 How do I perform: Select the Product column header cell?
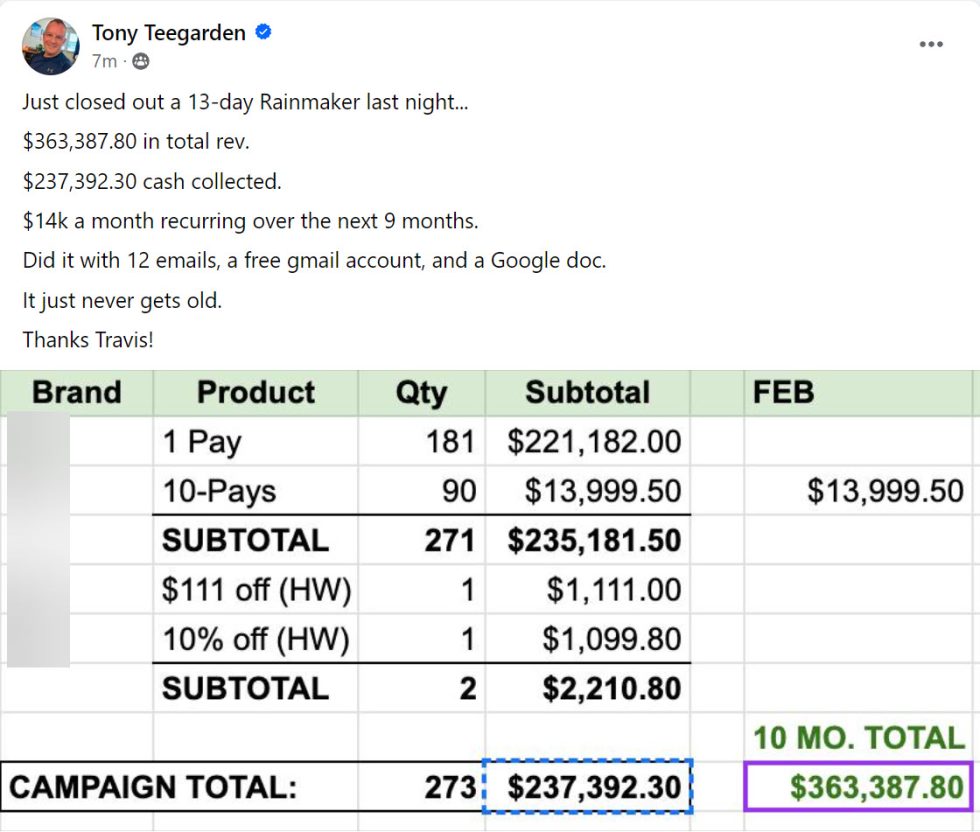255,392
